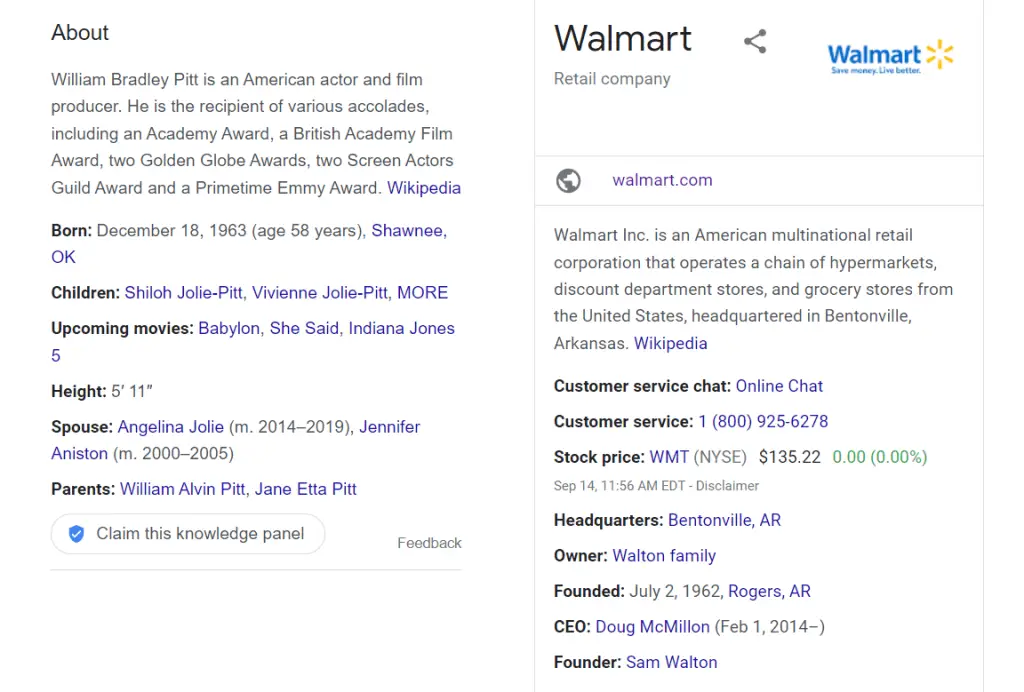The image size is (1024, 692).
Task: Click the globe icon next to walmart.com
Action: [568, 181]
